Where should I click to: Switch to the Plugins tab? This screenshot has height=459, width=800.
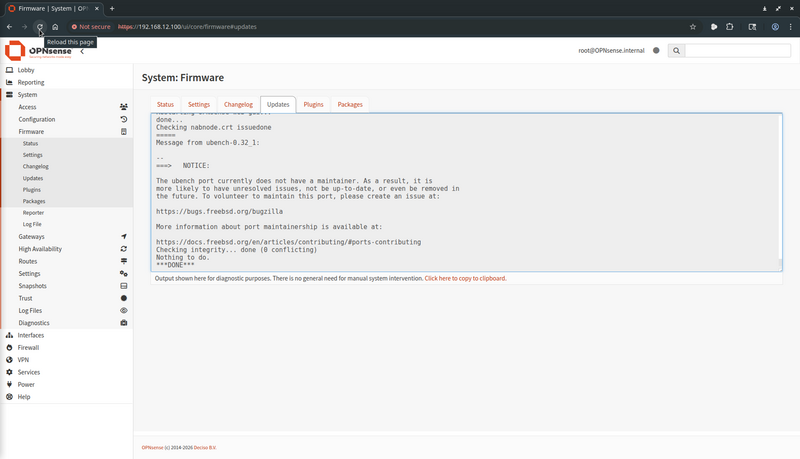coord(313,105)
